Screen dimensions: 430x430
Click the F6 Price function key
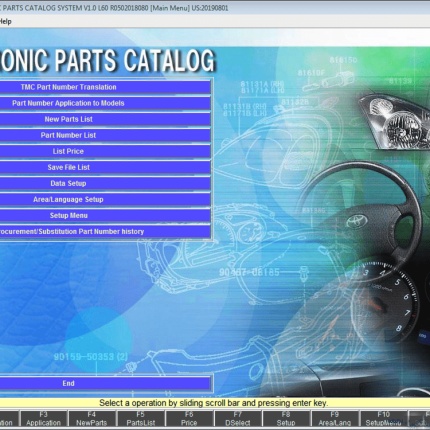pos(189,419)
